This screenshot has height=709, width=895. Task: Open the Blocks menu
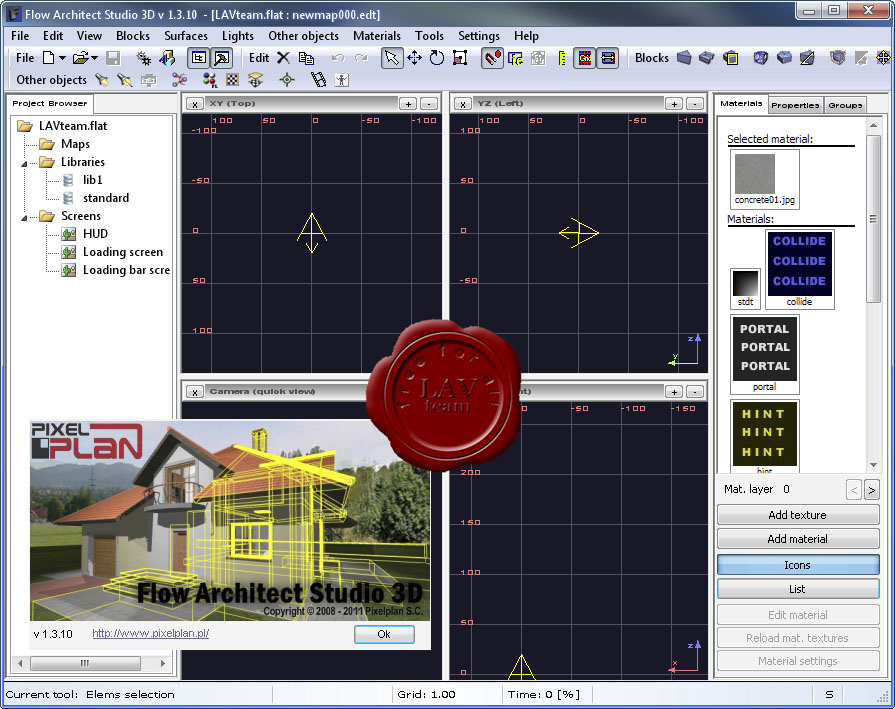pyautogui.click(x=132, y=36)
